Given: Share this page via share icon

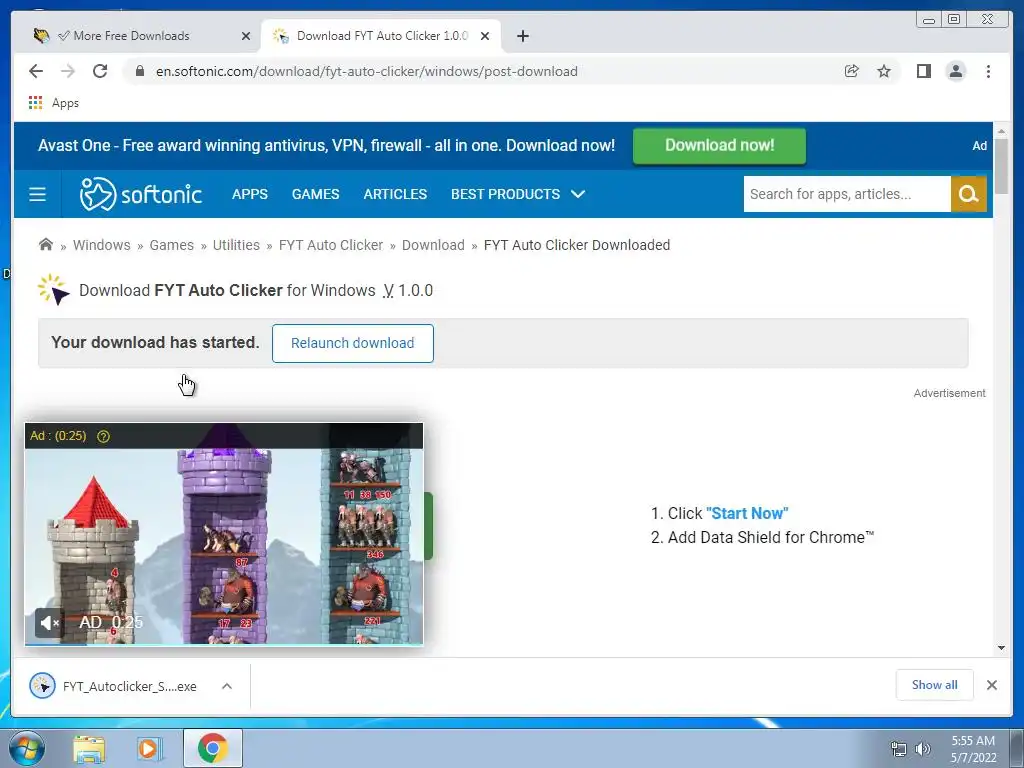Looking at the screenshot, I should point(852,71).
